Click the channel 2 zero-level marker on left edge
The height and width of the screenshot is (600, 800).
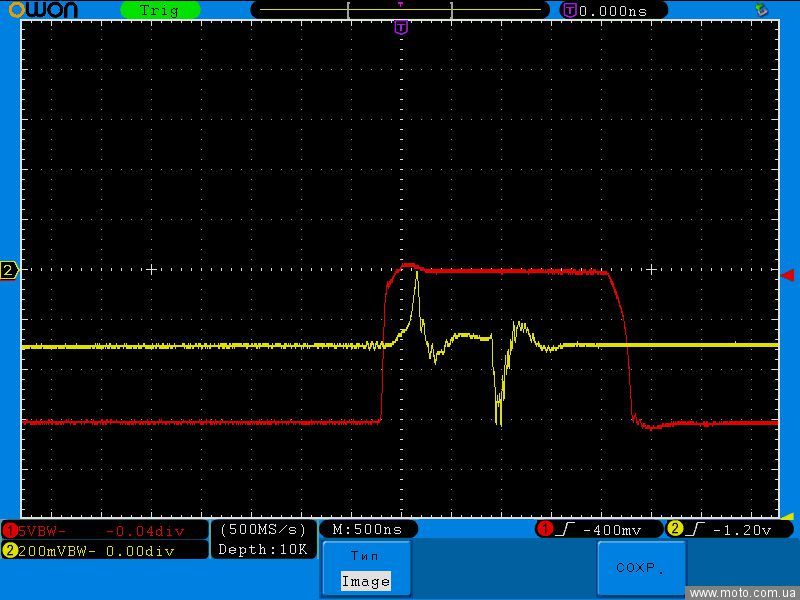(x=9, y=270)
